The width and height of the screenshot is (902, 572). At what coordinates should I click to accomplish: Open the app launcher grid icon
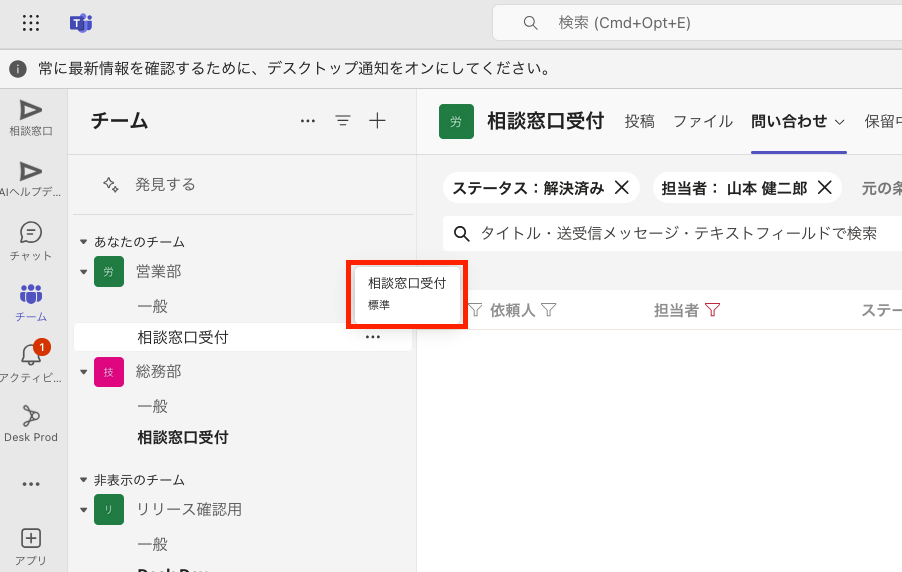[x=30, y=23]
